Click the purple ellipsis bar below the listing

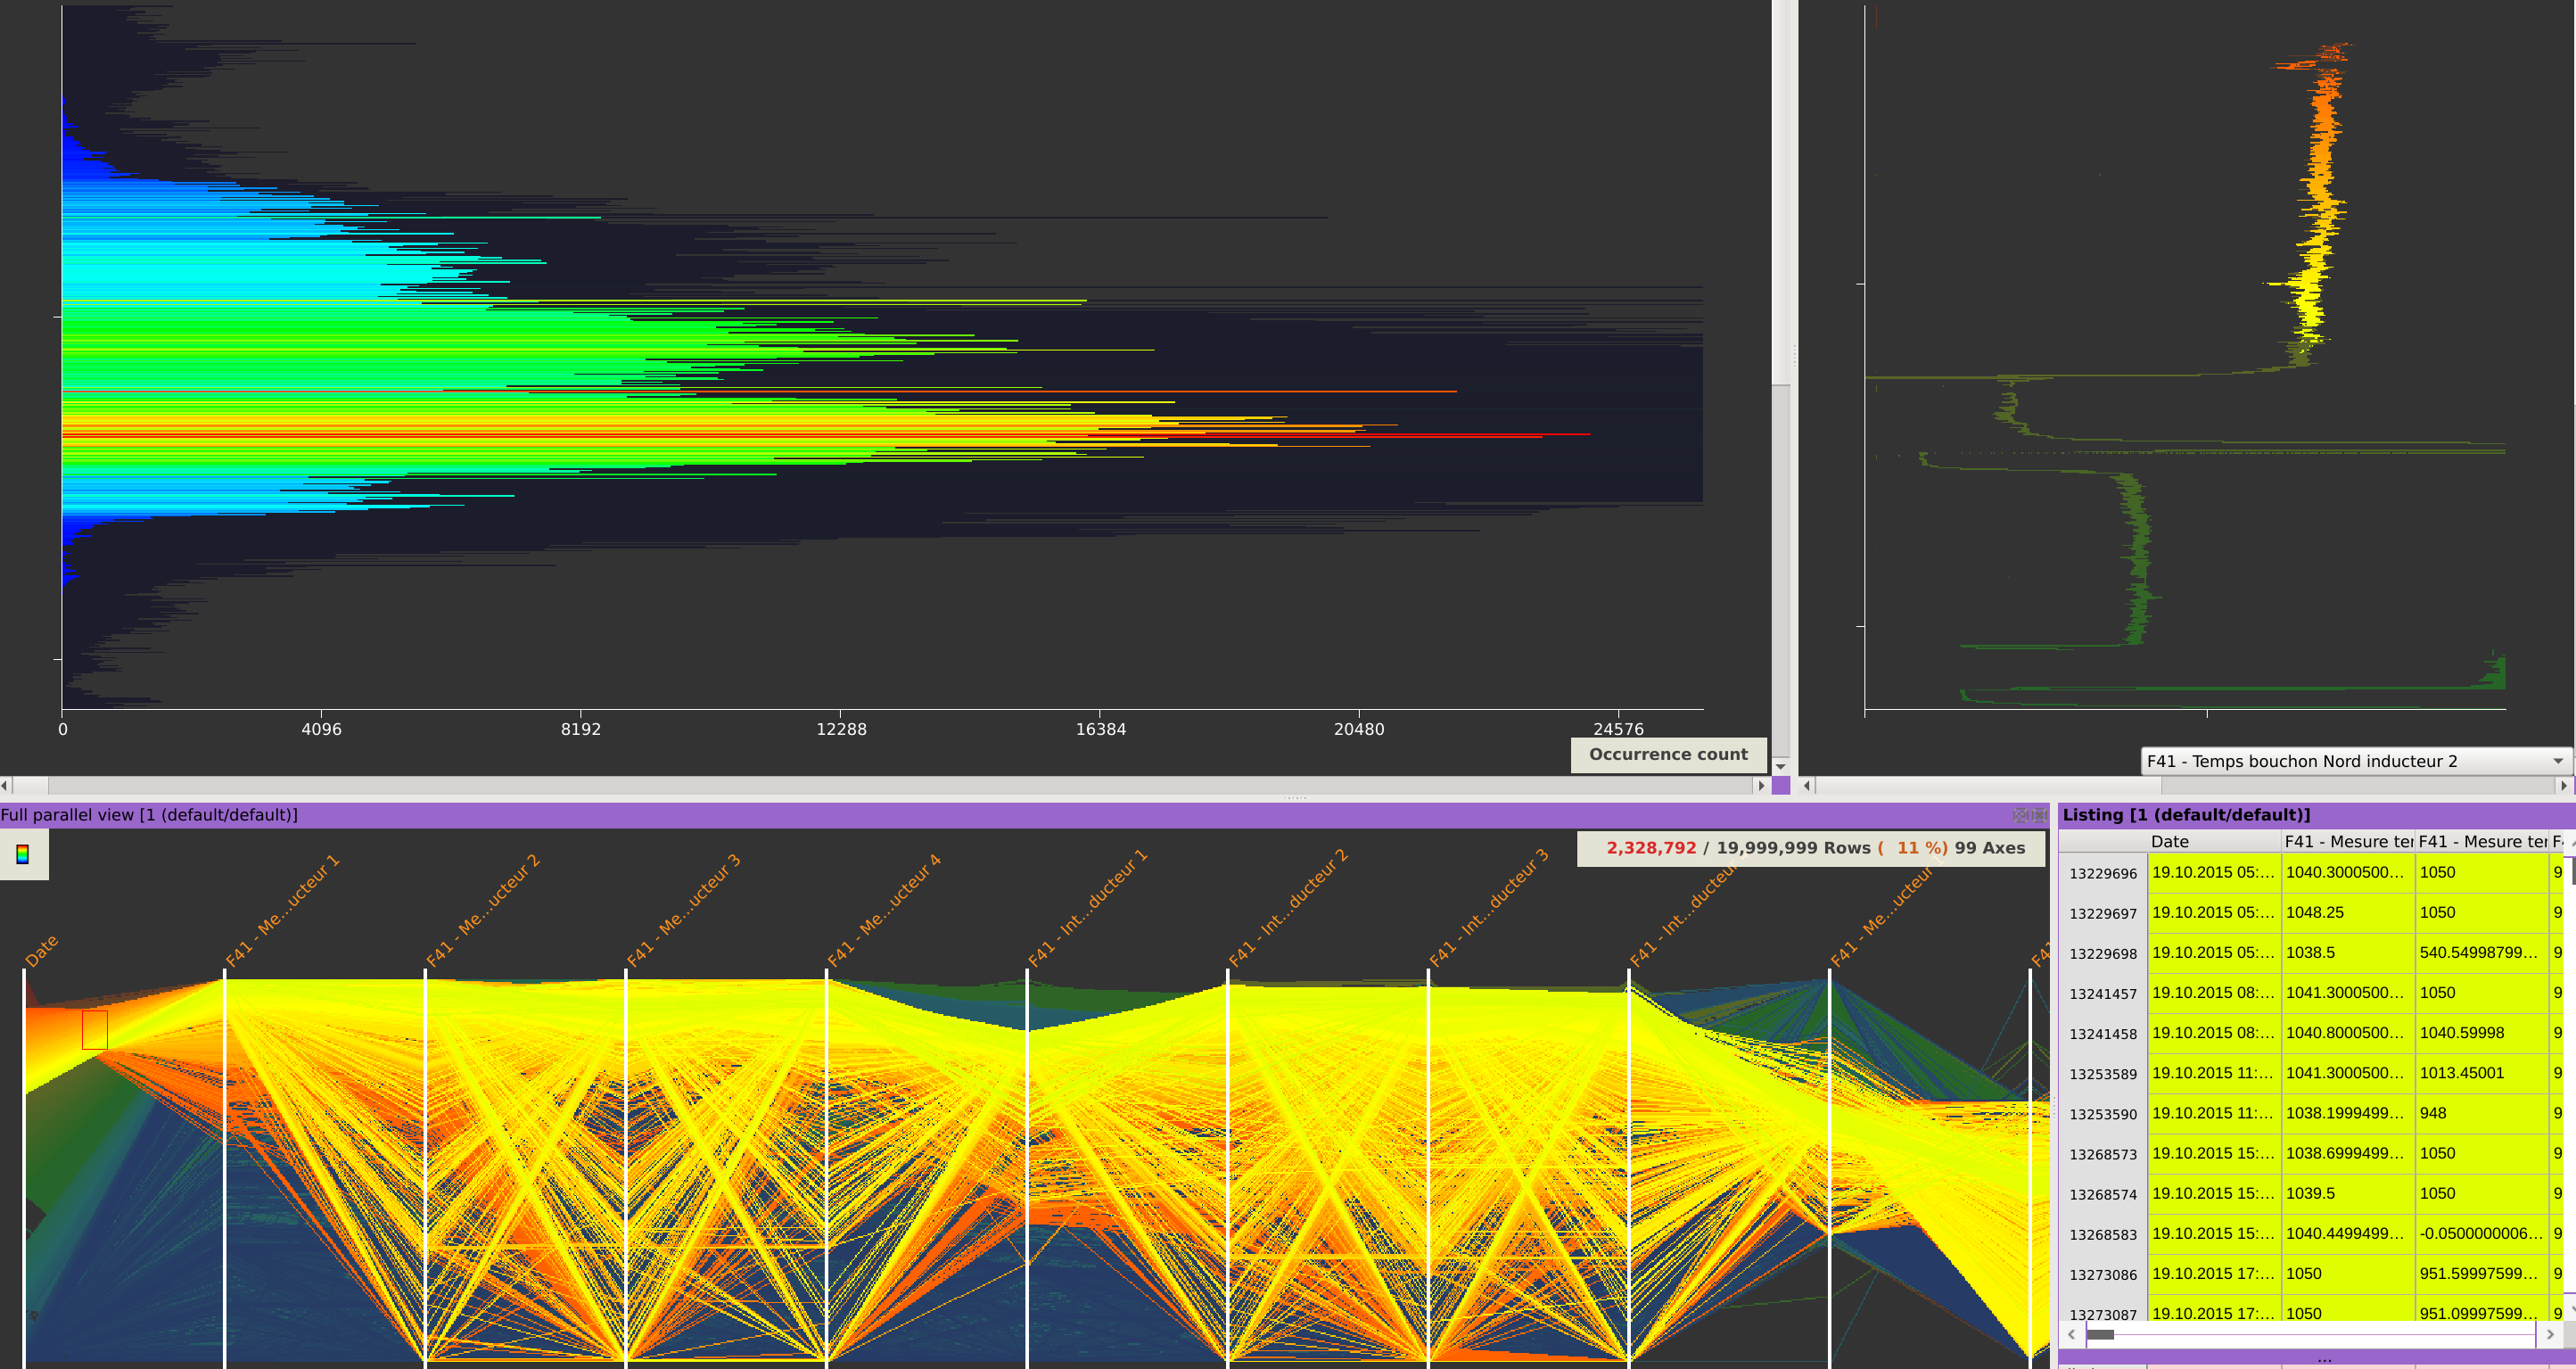pyautogui.click(x=2323, y=1358)
